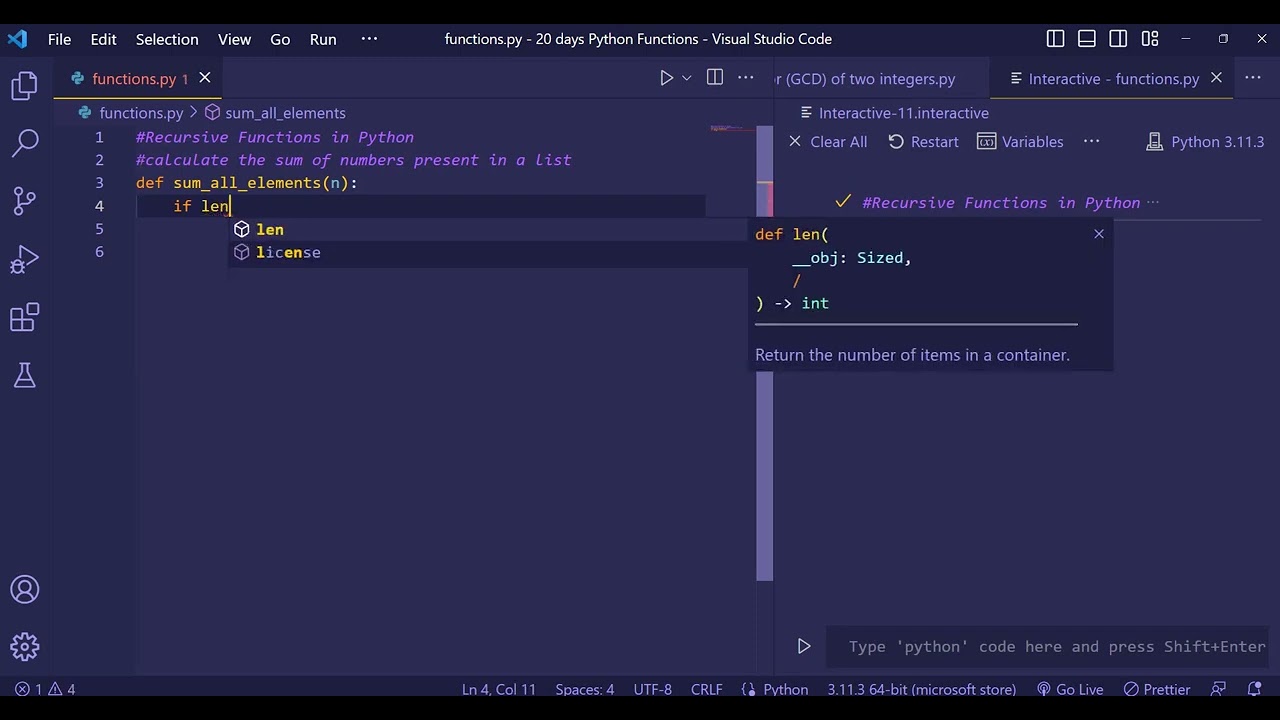Open editor more actions ellipsis
Image resolution: width=1280 pixels, height=720 pixels.
click(x=746, y=78)
